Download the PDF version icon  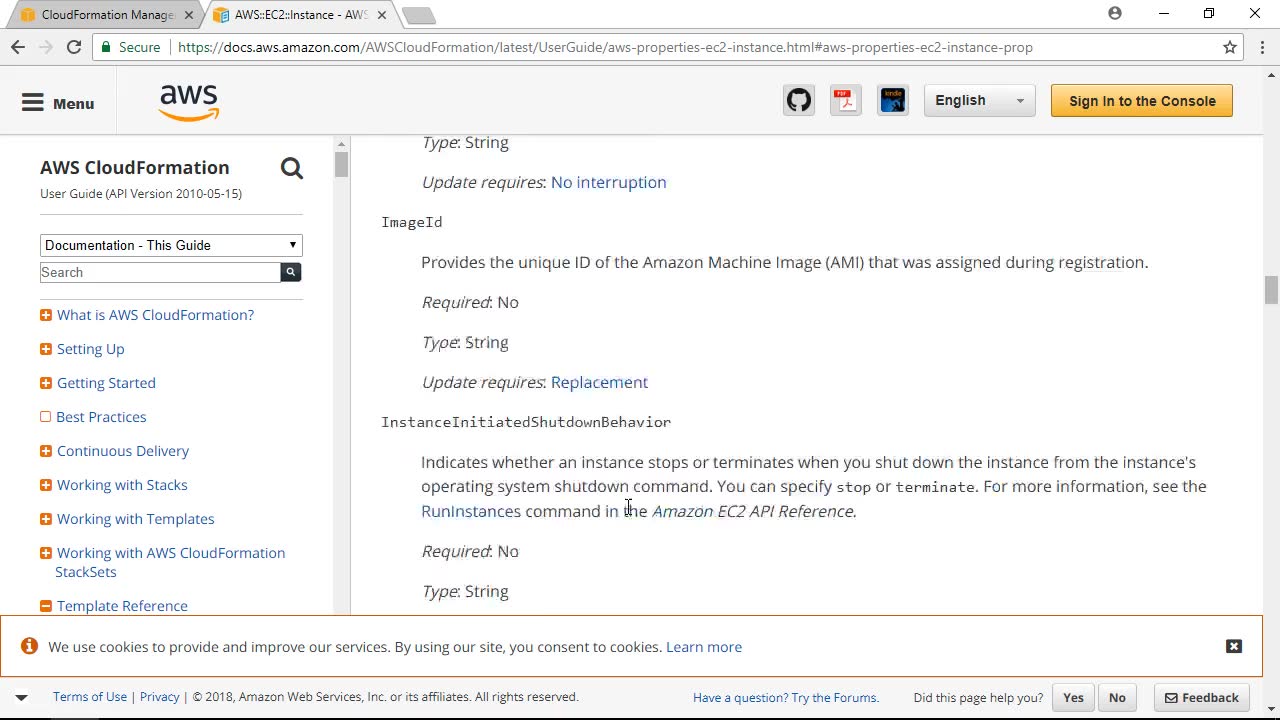coord(845,100)
